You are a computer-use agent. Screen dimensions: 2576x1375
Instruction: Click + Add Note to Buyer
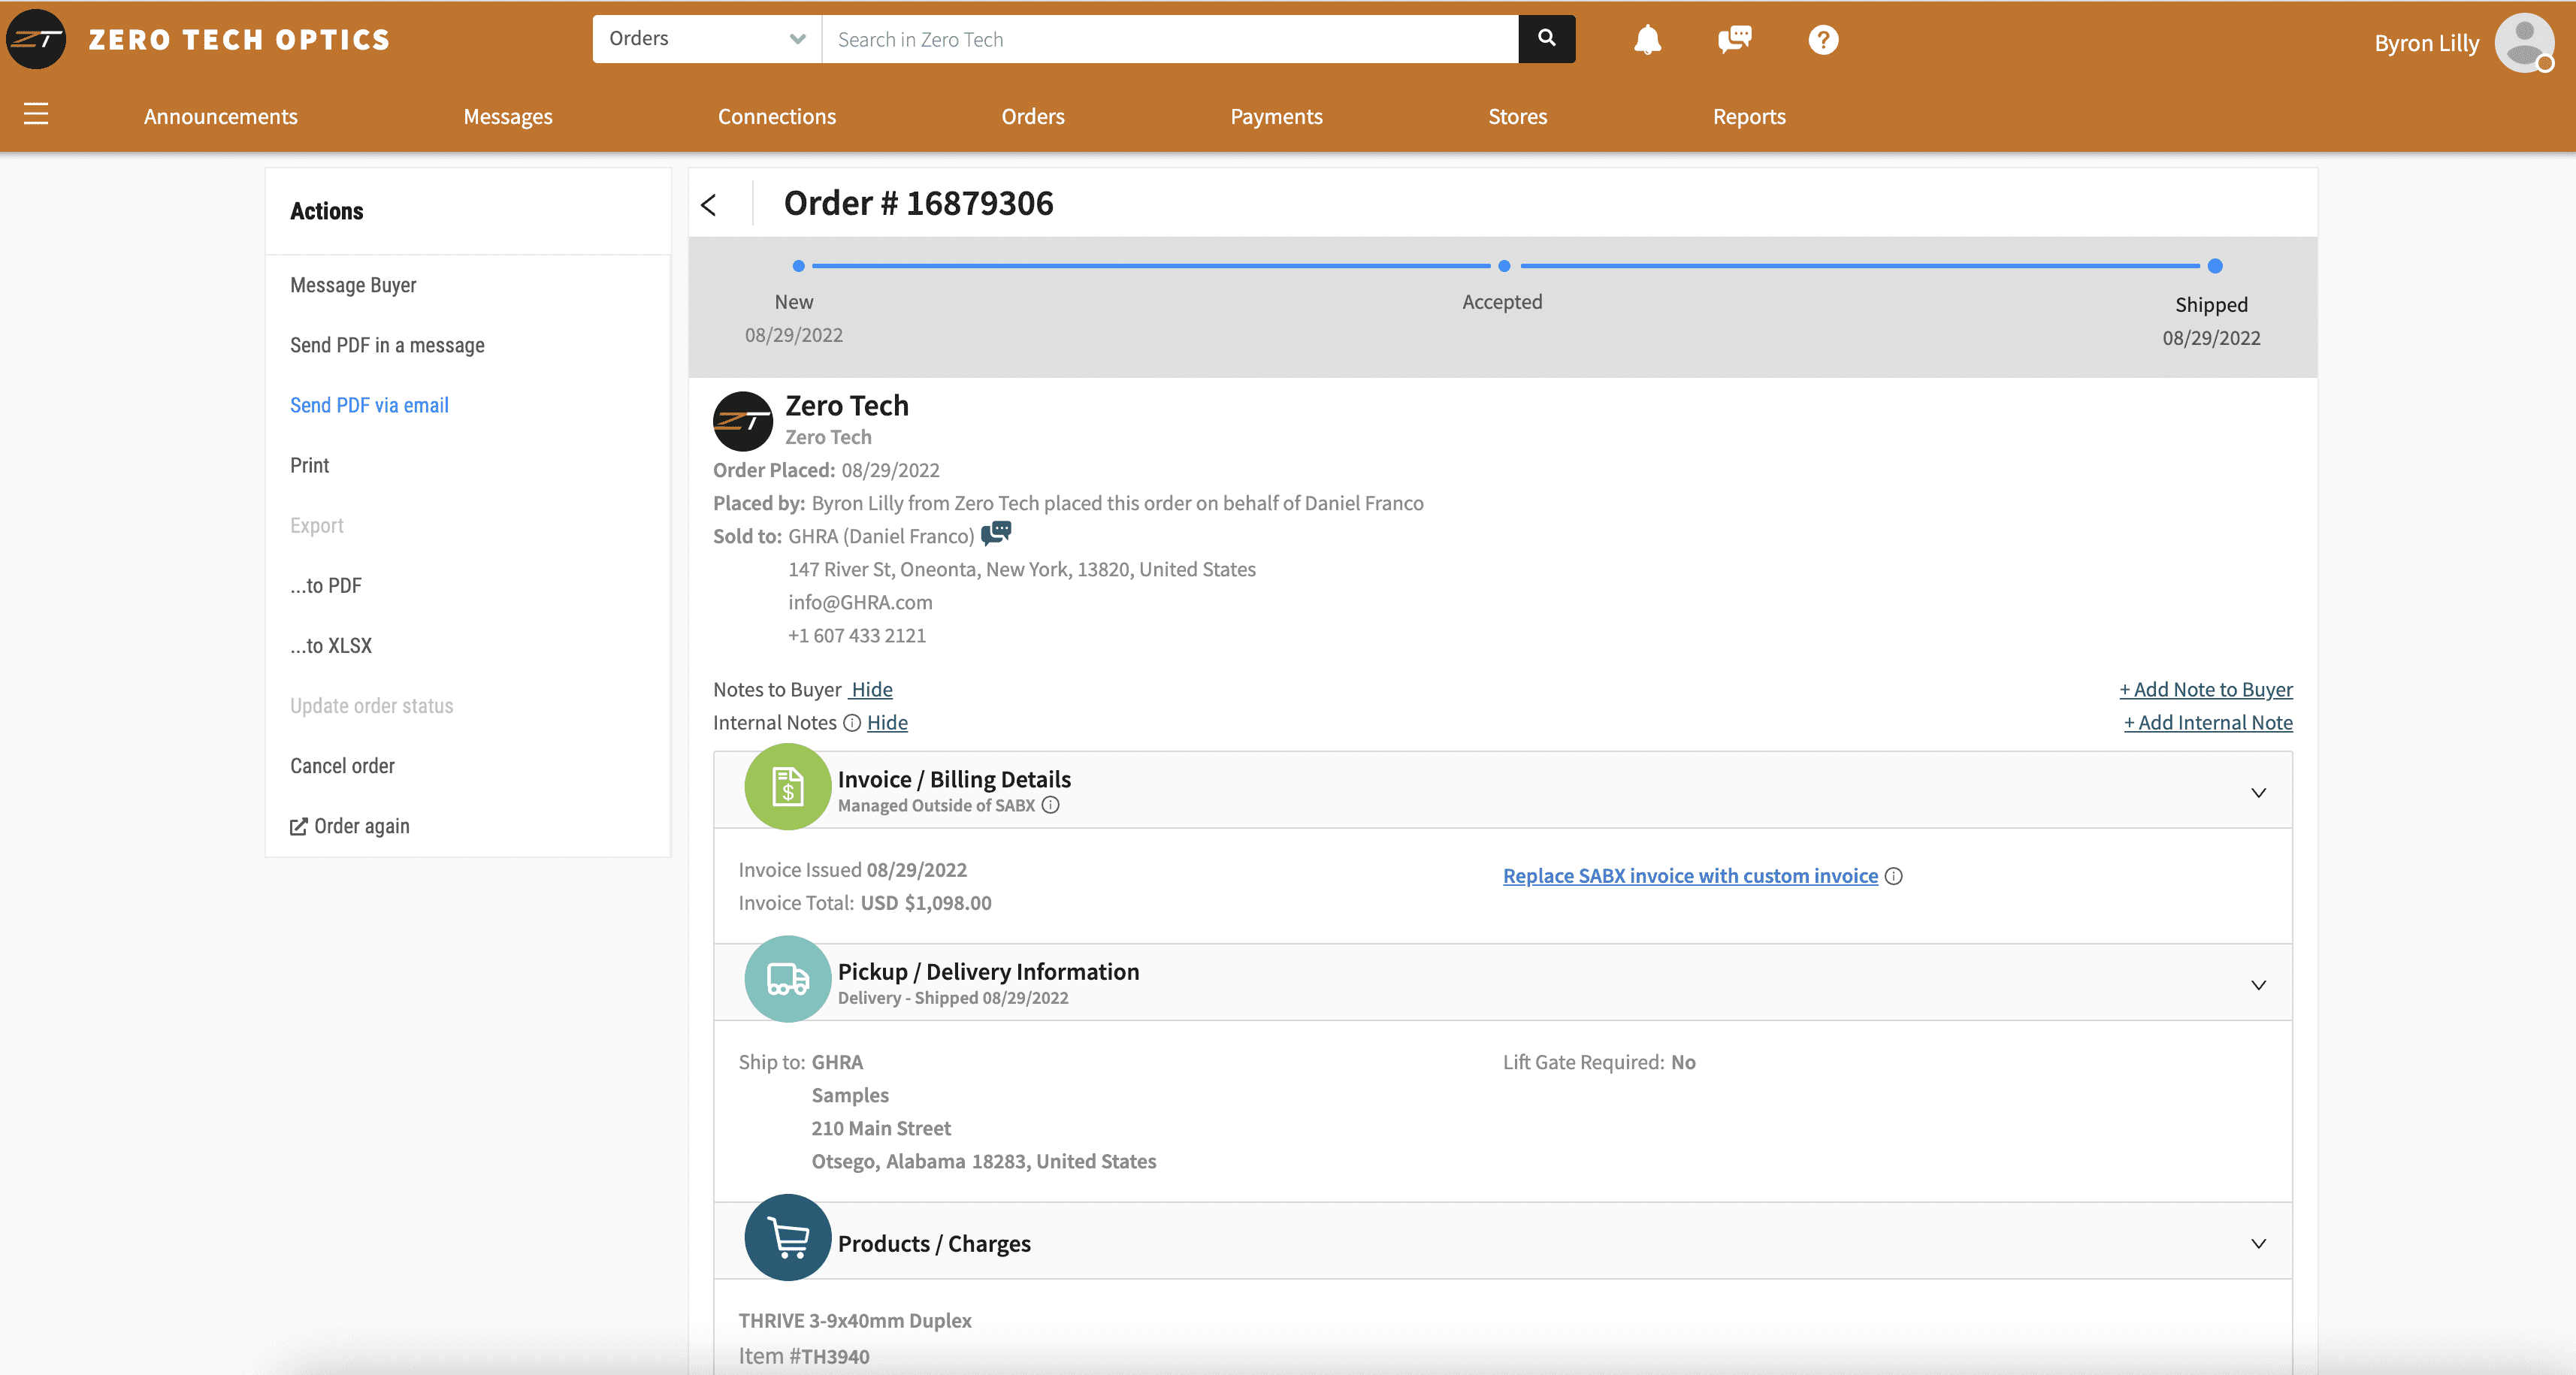point(2206,690)
